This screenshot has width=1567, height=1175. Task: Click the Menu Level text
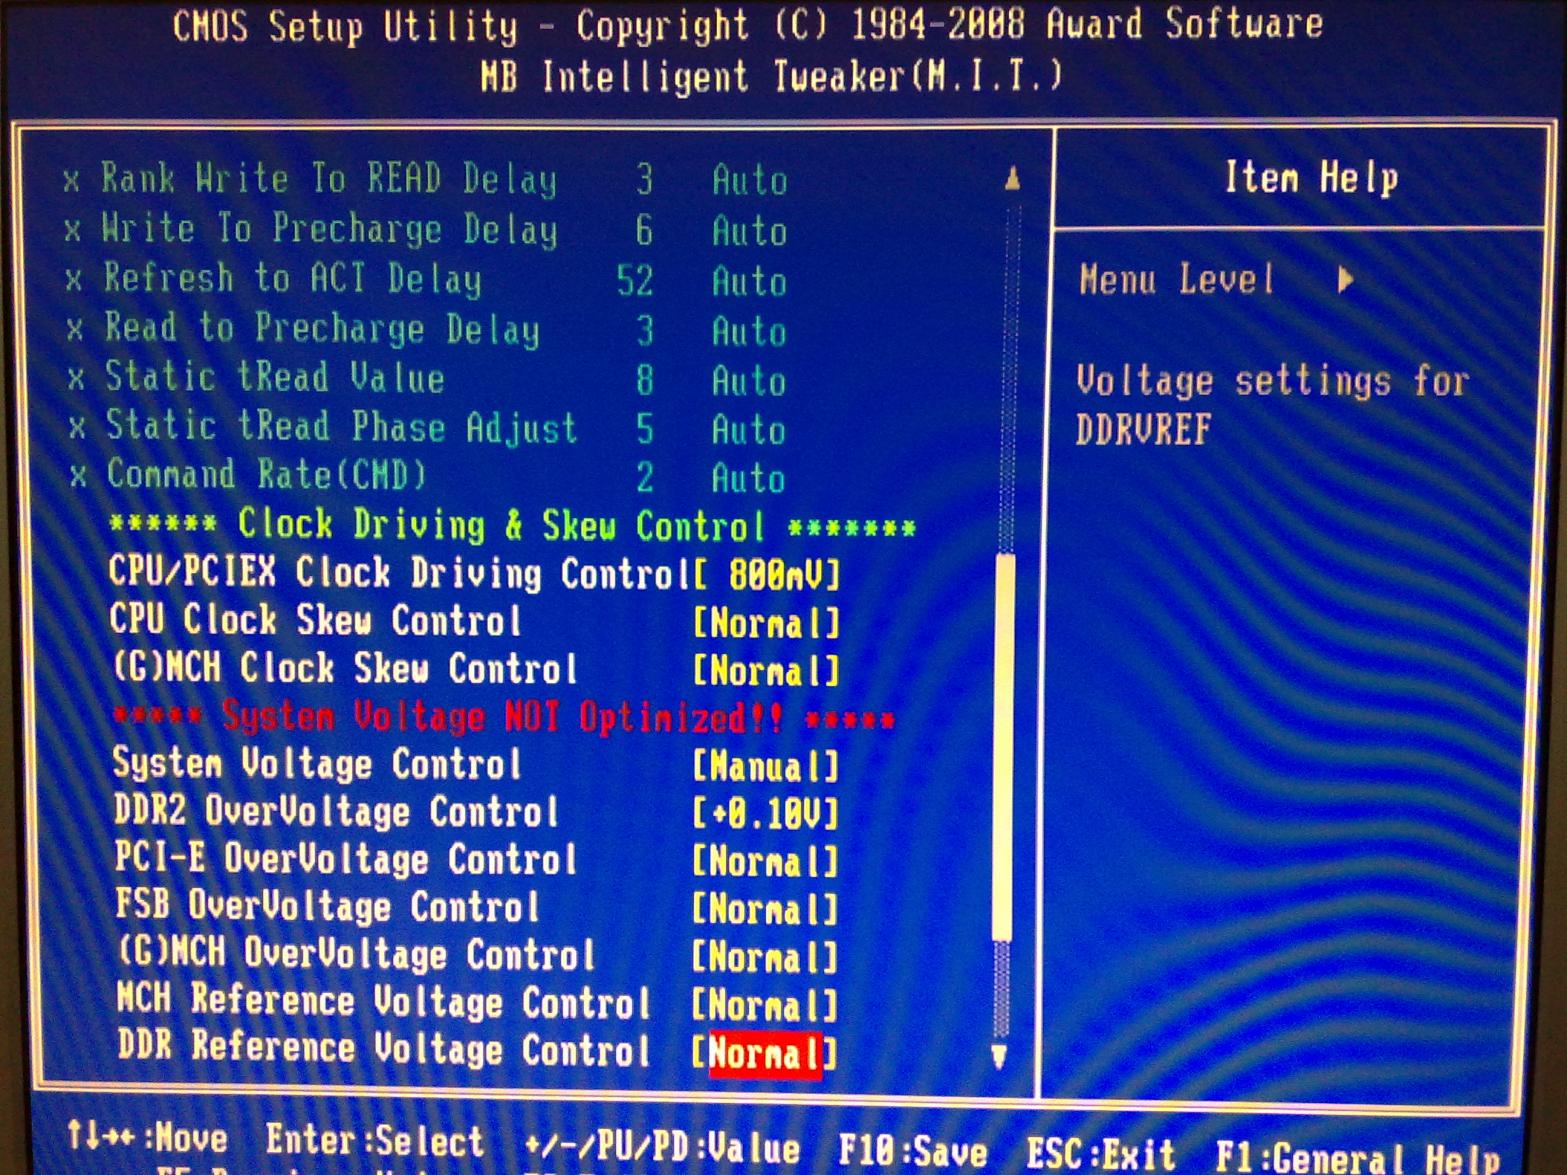tap(1177, 280)
